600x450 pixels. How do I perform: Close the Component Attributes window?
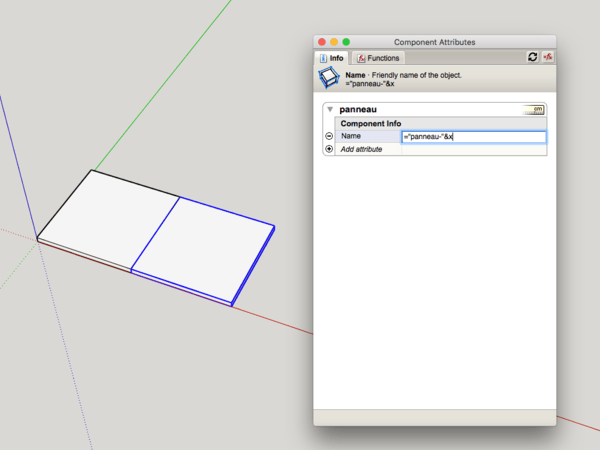click(x=322, y=42)
